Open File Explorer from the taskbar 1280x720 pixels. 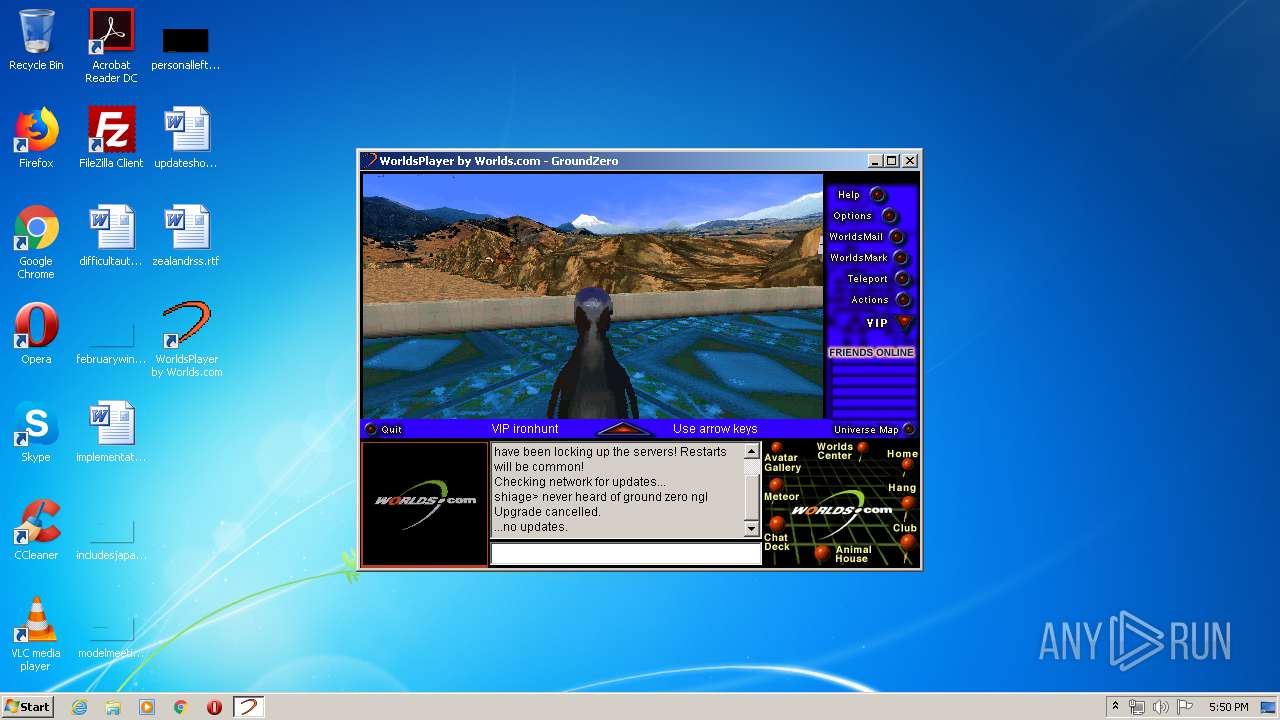[113, 707]
